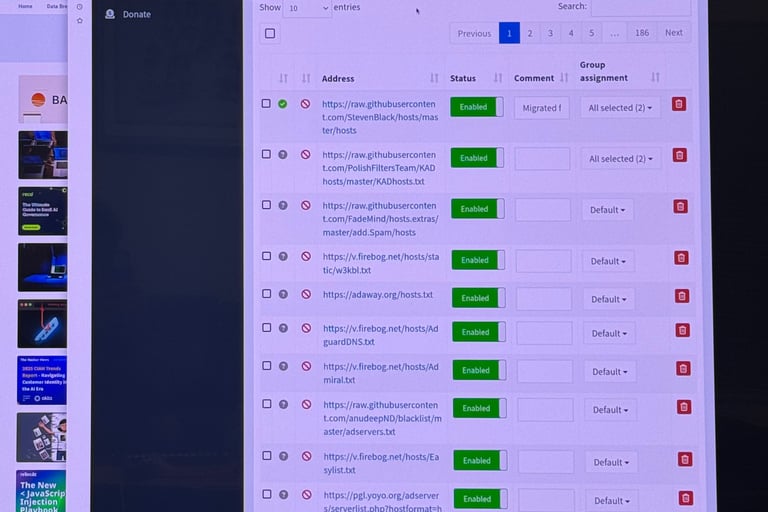Delete the FadeMind add.Spam hosts entry
768x512 pixels.
coord(680,206)
